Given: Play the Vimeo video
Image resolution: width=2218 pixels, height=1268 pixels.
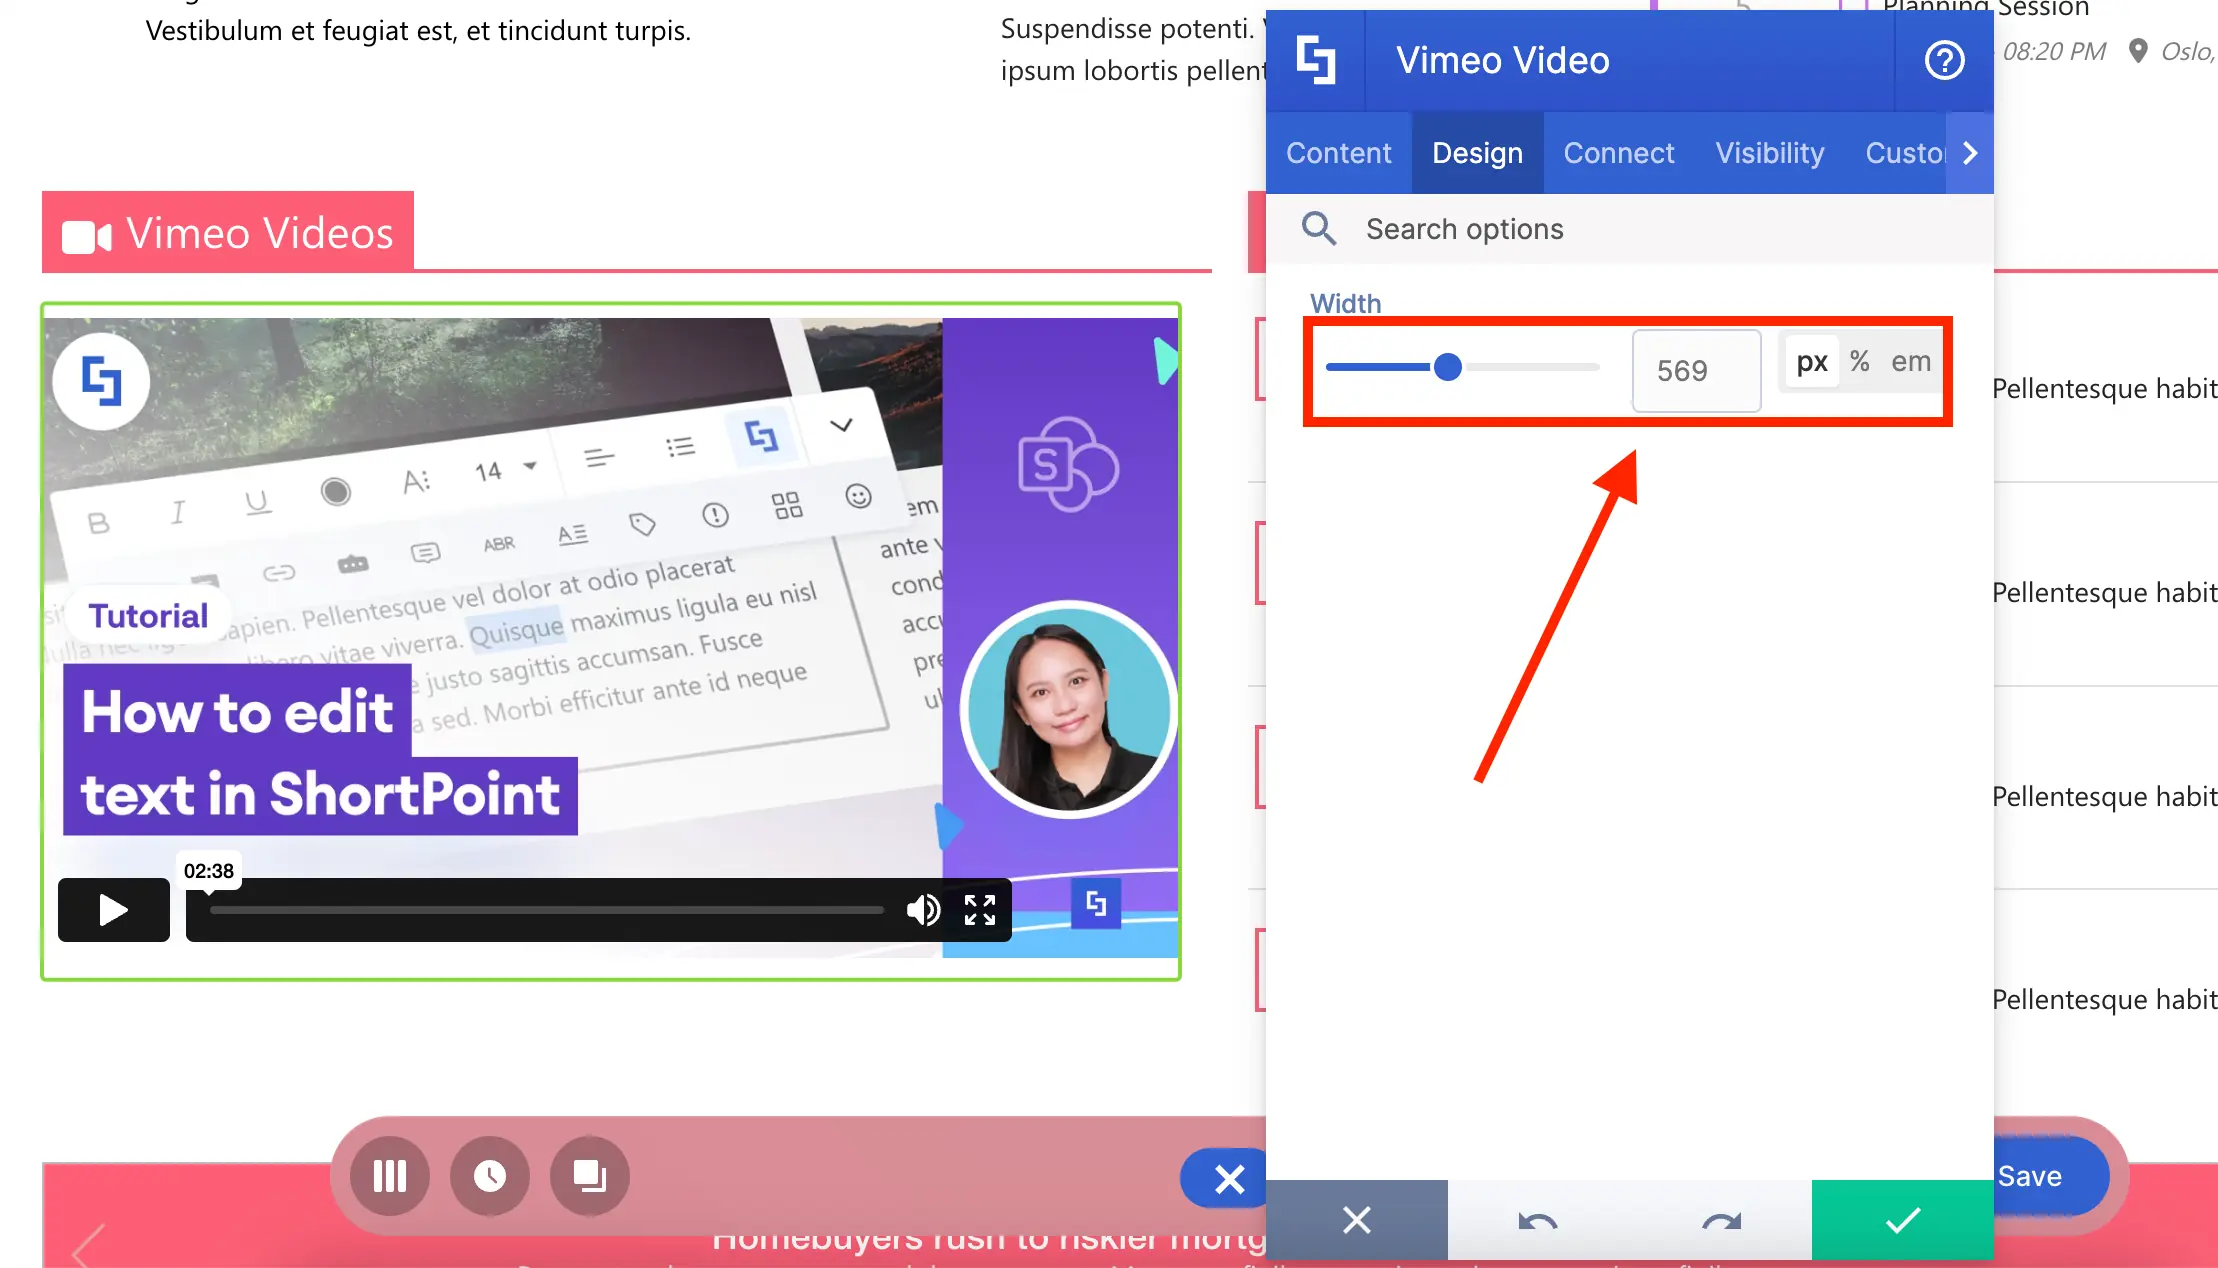Looking at the screenshot, I should (113, 910).
